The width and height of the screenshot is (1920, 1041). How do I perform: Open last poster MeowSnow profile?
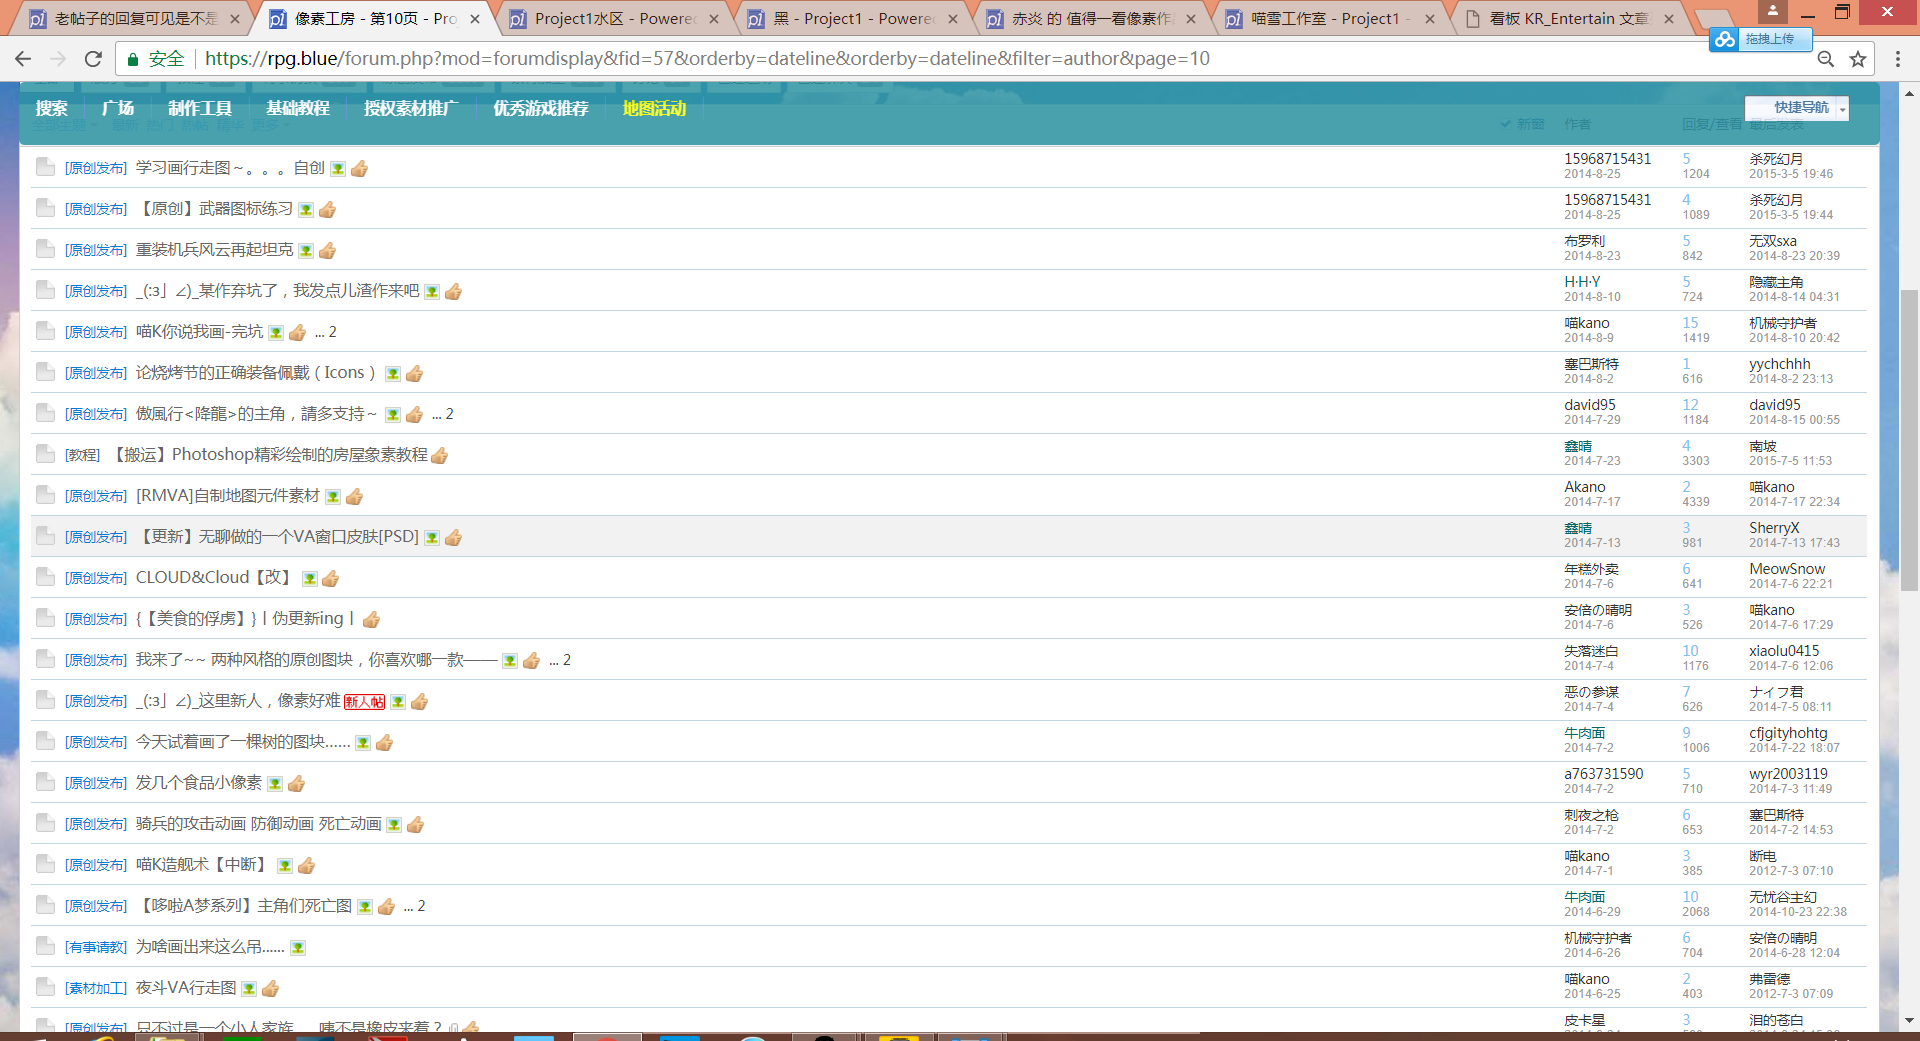tap(1787, 569)
